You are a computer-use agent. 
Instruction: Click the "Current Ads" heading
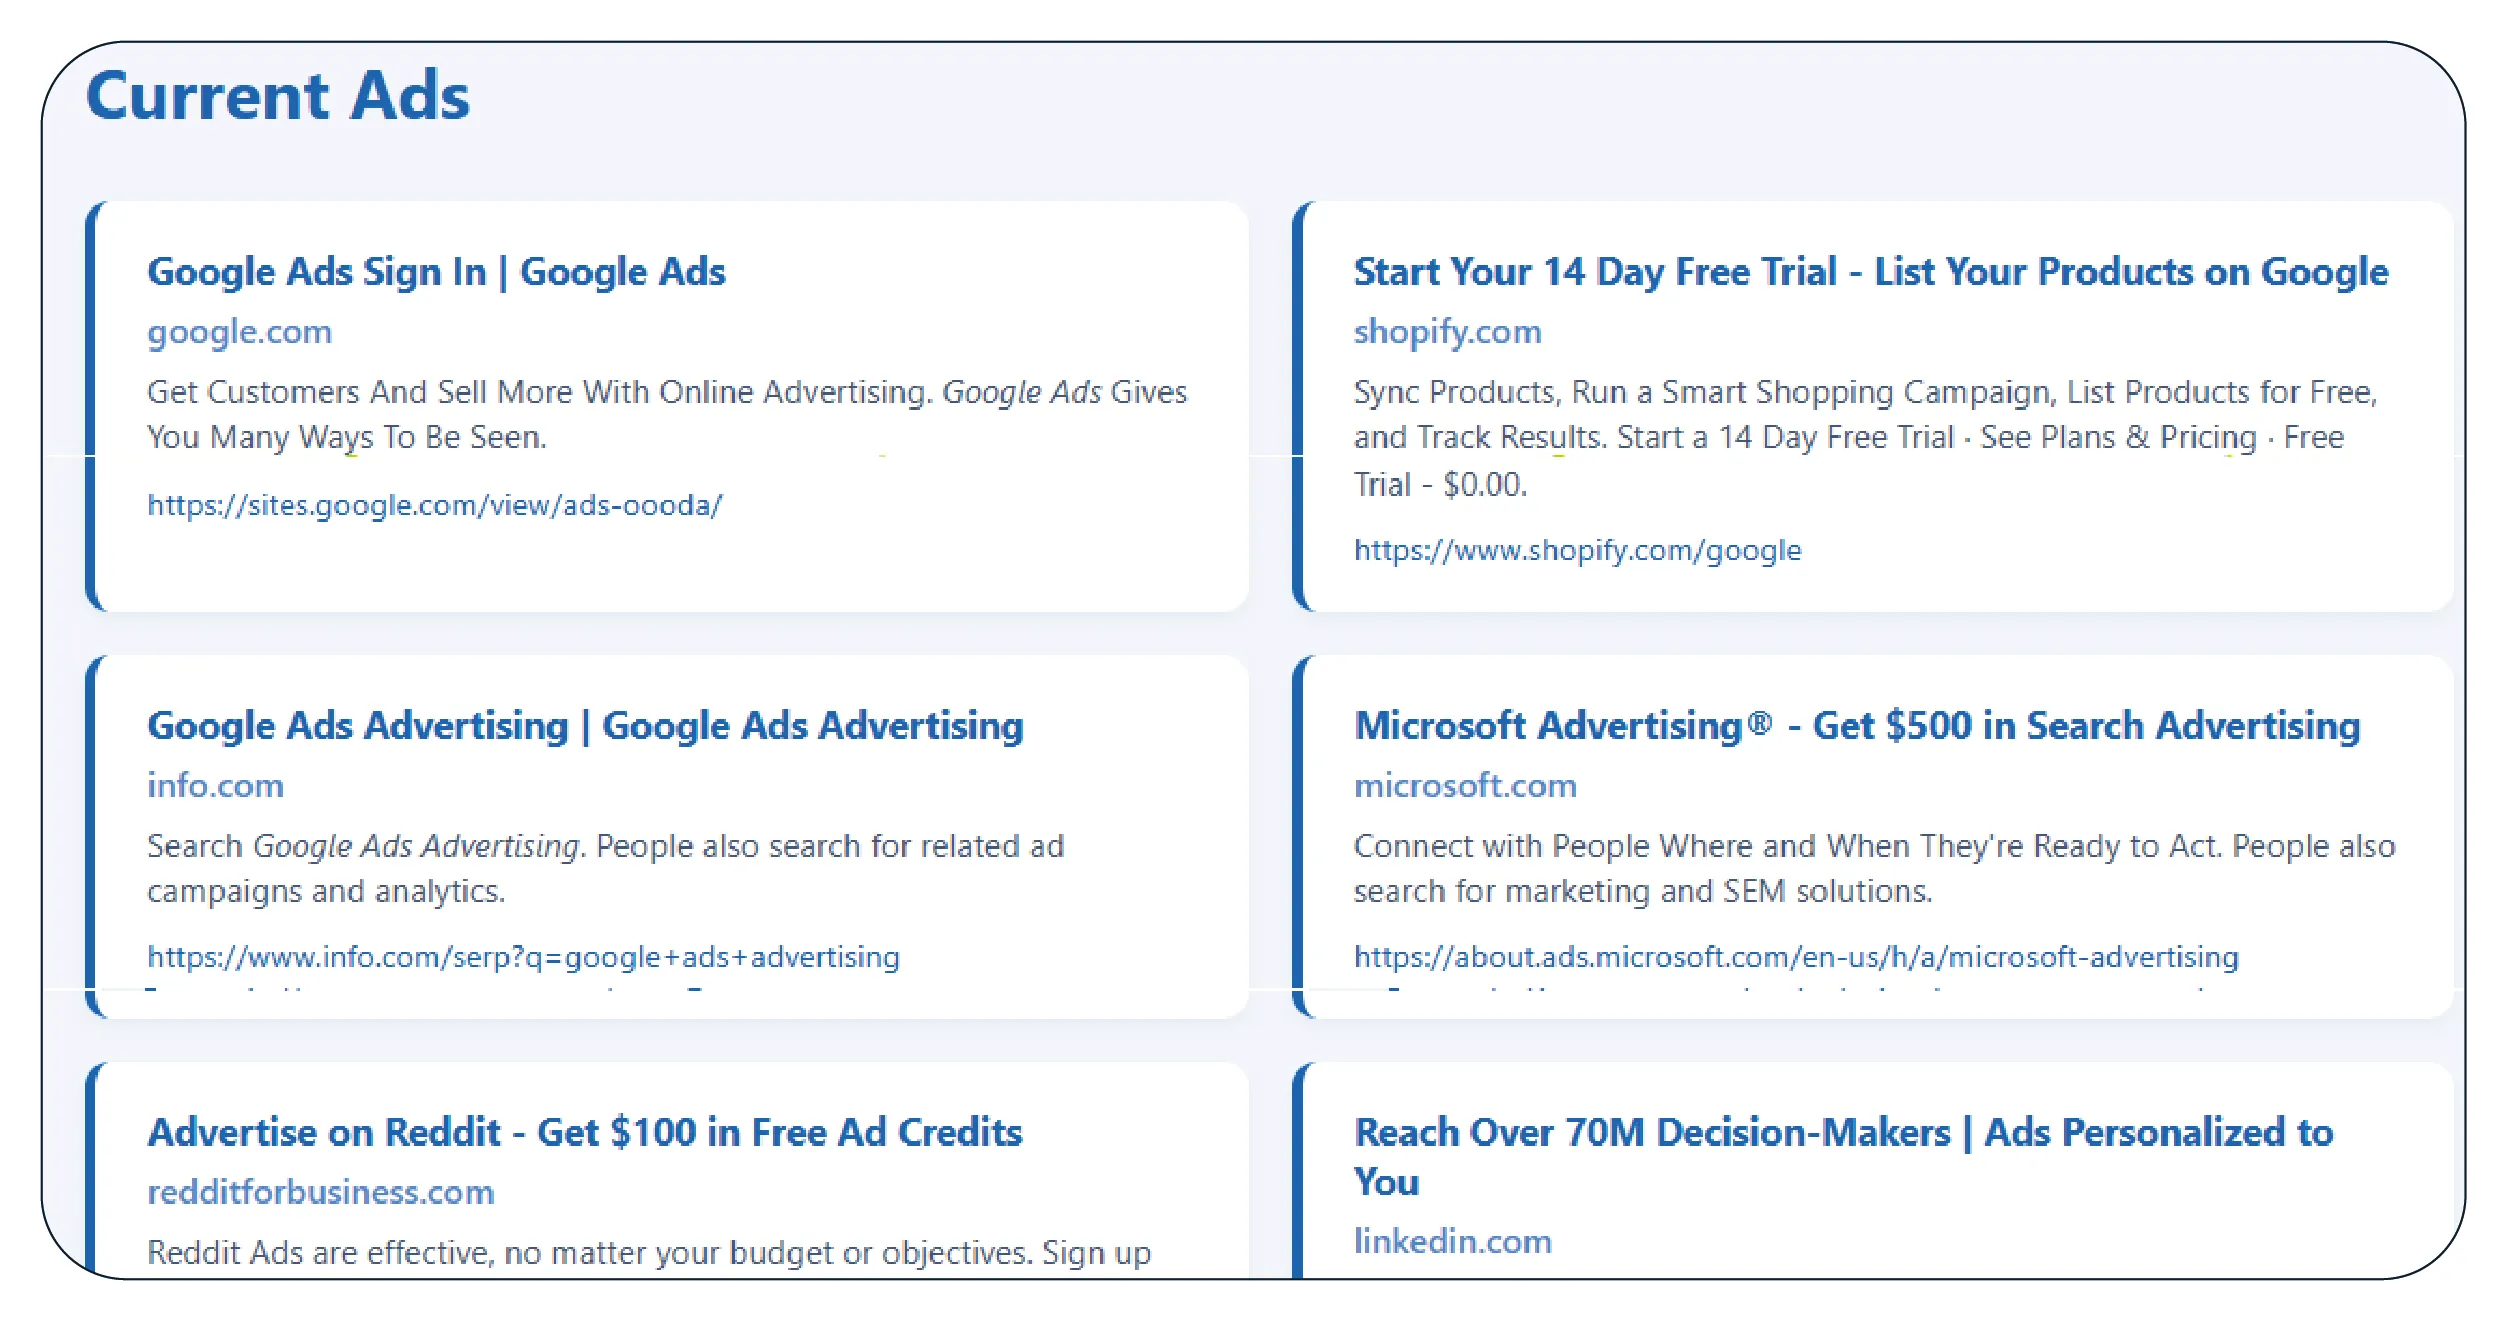[278, 96]
